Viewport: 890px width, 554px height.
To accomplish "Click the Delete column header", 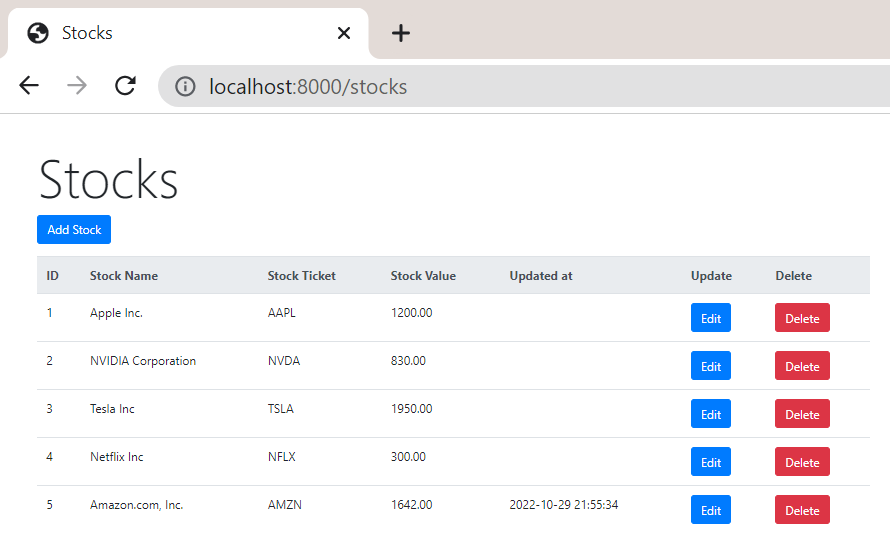I will click(x=794, y=276).
